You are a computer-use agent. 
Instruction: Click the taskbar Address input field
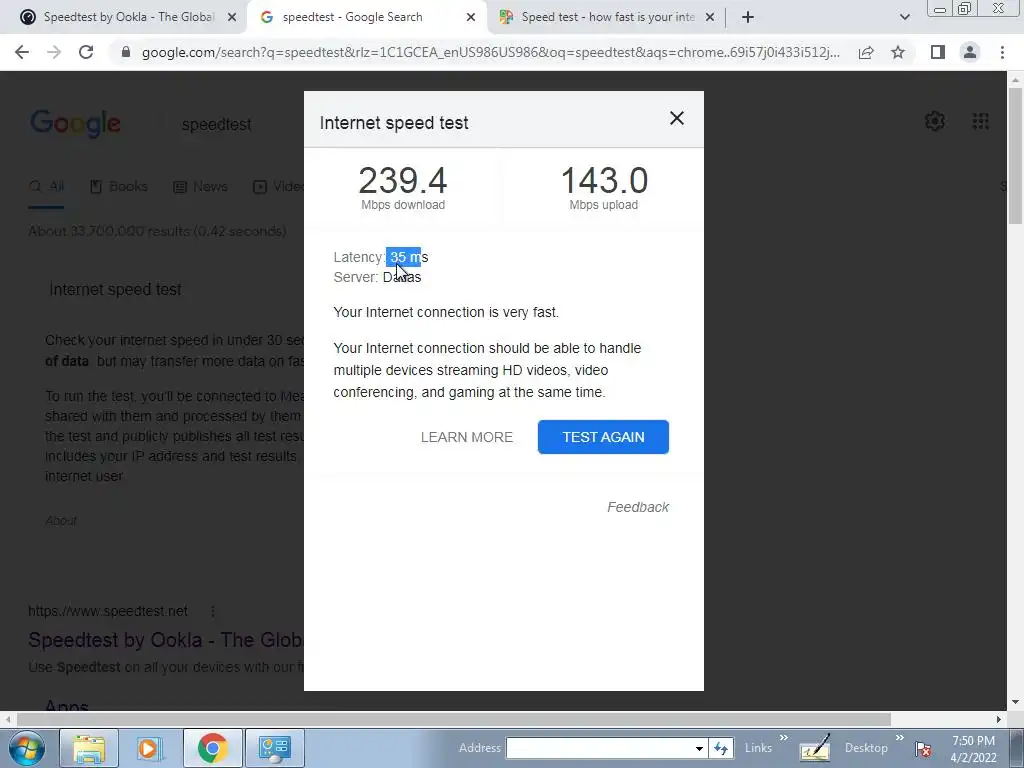600,748
